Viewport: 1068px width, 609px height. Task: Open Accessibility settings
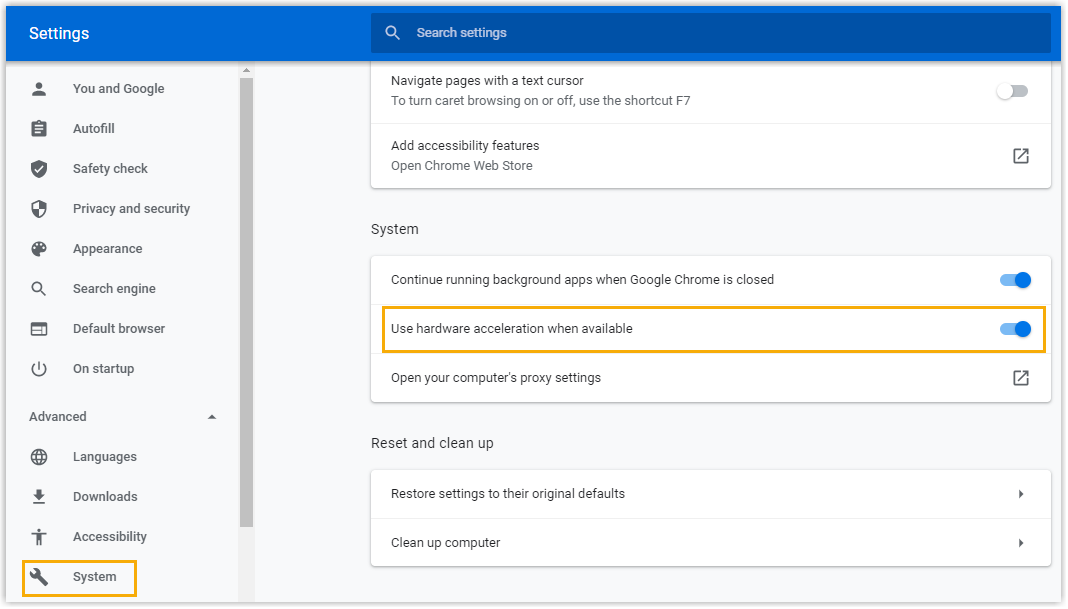tap(110, 537)
